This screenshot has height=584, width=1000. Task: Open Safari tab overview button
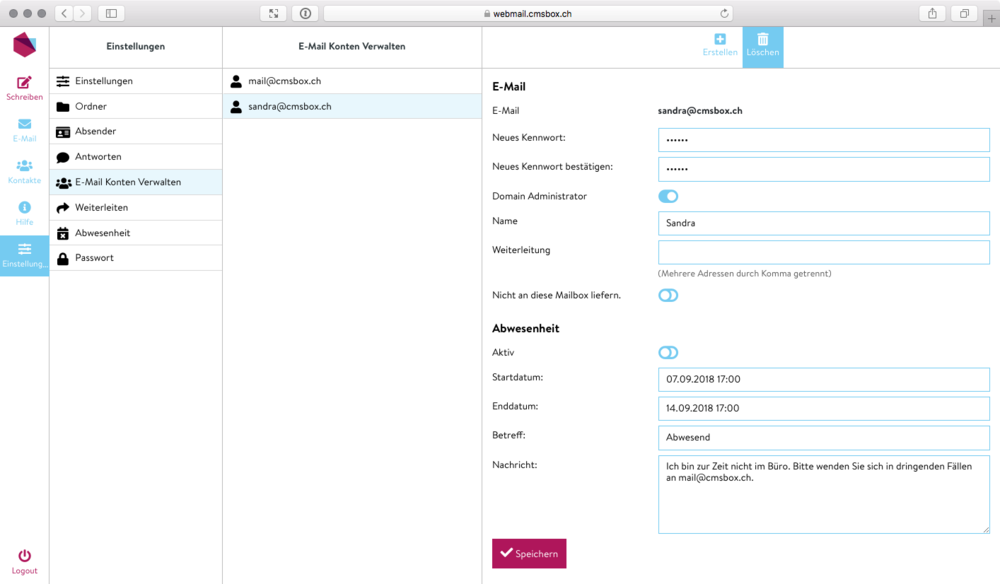pos(964,13)
